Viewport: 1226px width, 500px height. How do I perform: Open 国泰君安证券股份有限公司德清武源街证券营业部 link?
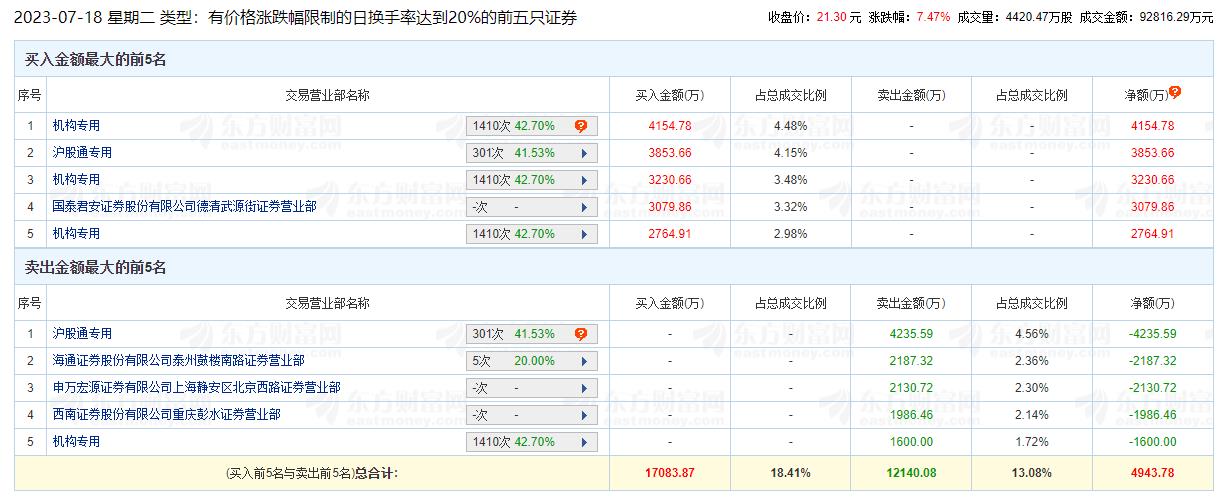pos(184,206)
